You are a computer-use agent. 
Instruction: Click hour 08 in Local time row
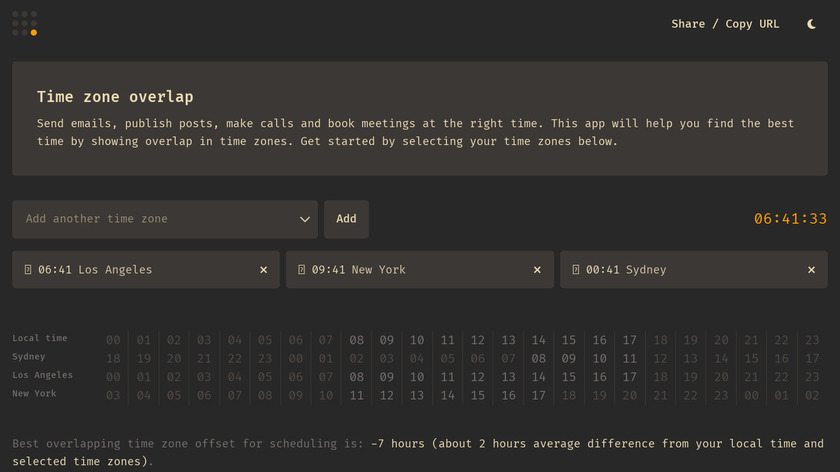[x=357, y=340]
